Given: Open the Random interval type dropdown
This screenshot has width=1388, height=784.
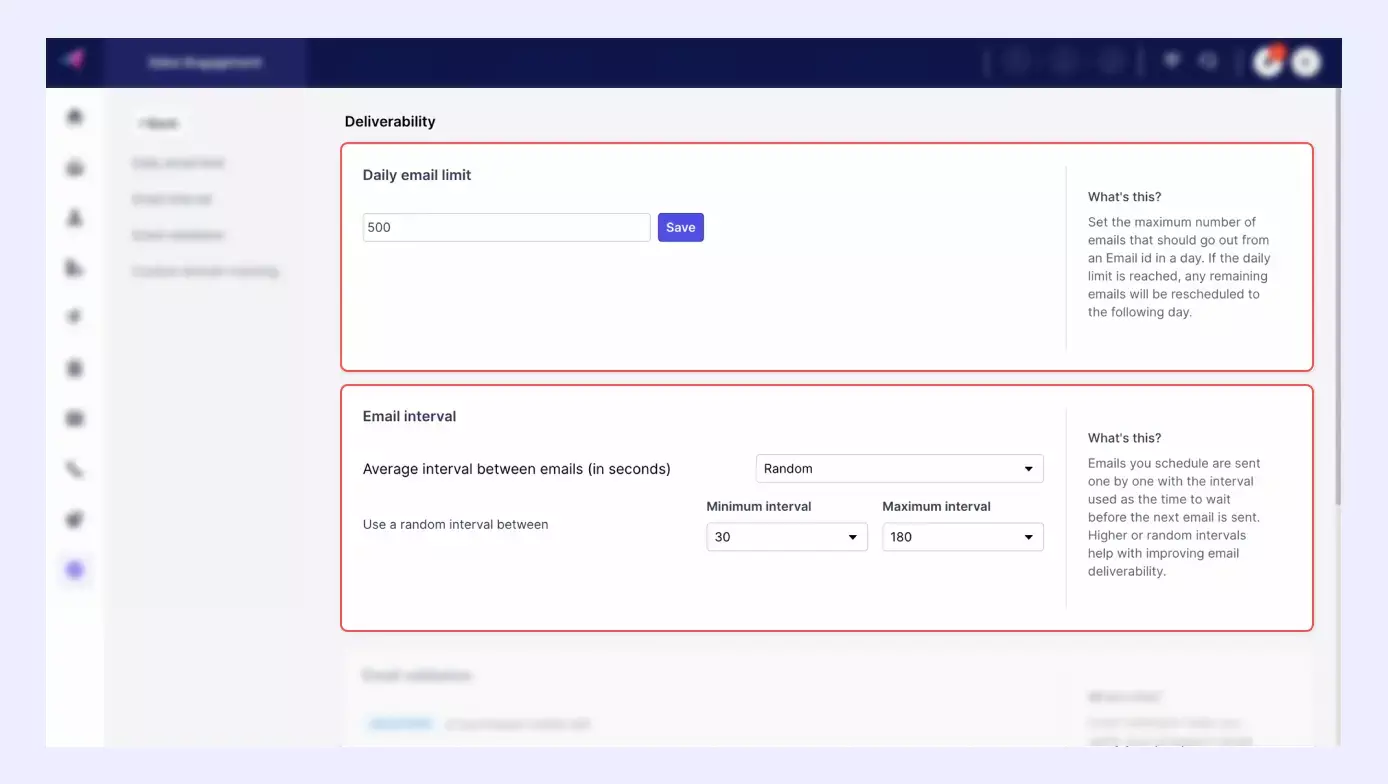Looking at the screenshot, I should pyautogui.click(x=899, y=468).
